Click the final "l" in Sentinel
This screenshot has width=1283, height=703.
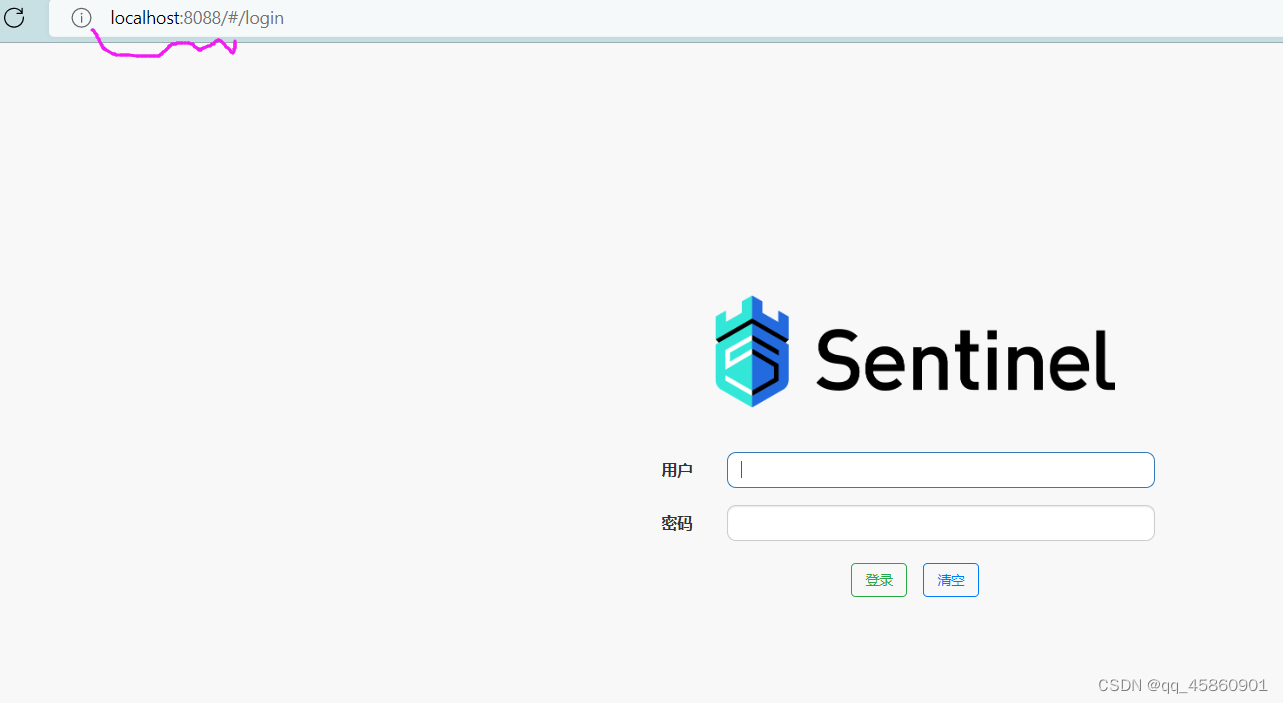1108,360
